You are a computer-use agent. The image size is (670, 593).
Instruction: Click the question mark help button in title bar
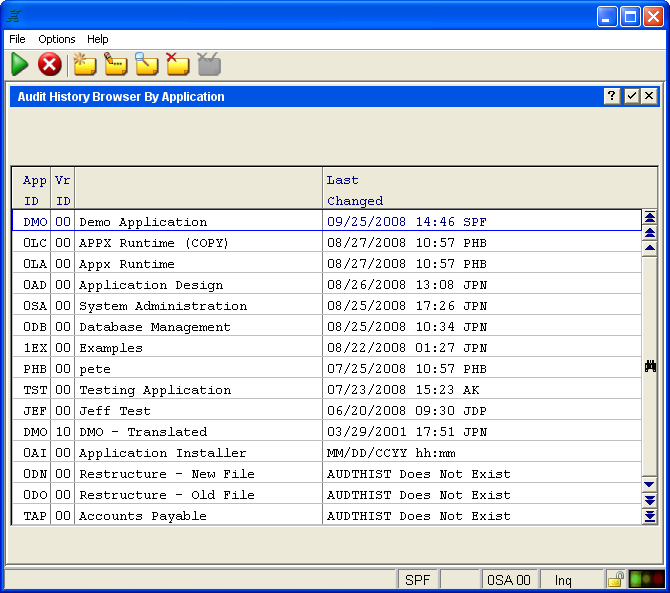click(612, 96)
